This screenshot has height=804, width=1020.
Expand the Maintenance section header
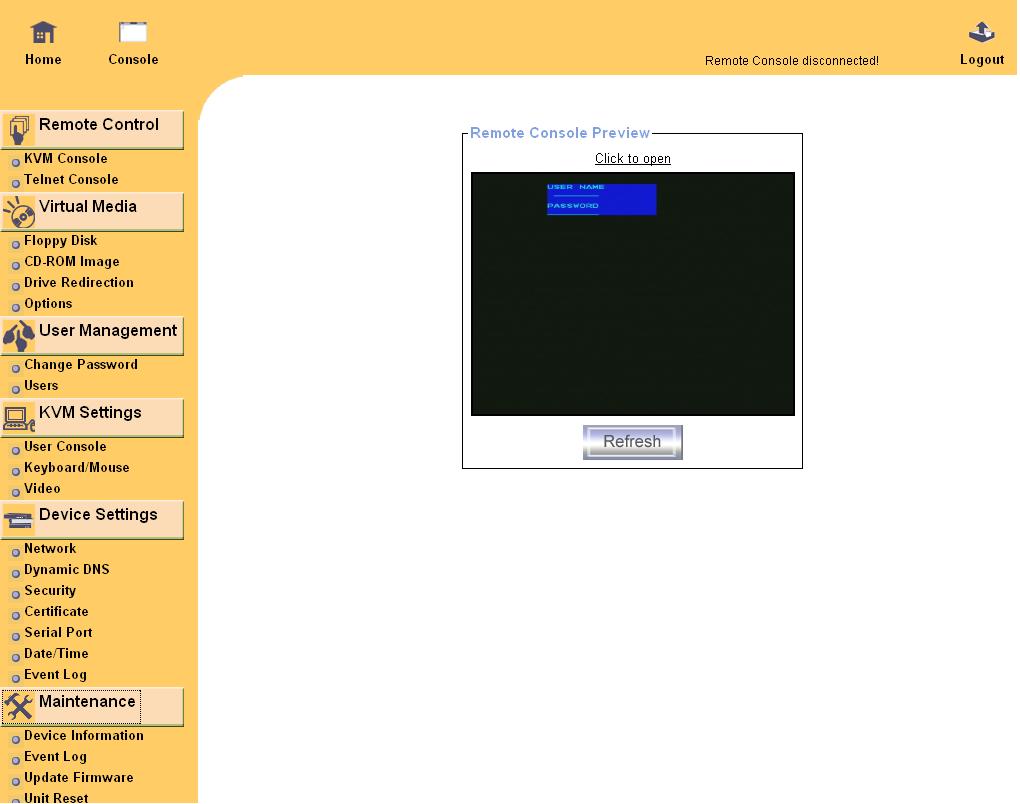(x=87, y=702)
